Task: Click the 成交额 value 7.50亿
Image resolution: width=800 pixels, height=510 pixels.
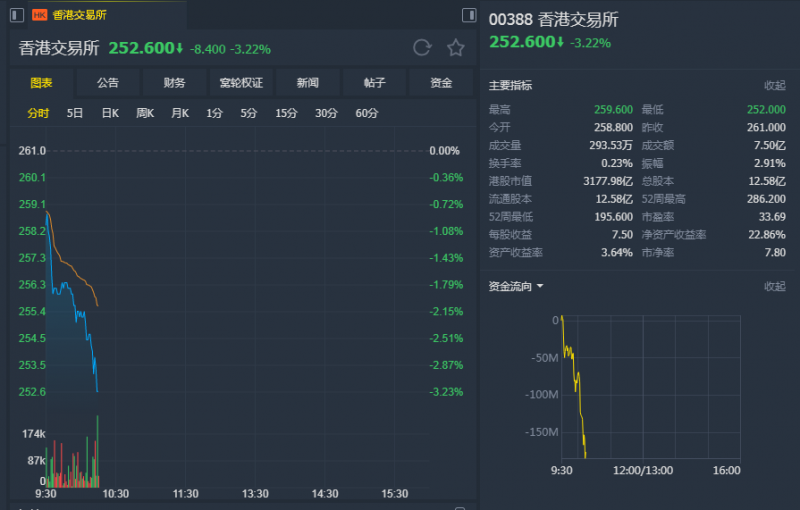Action: (770, 145)
